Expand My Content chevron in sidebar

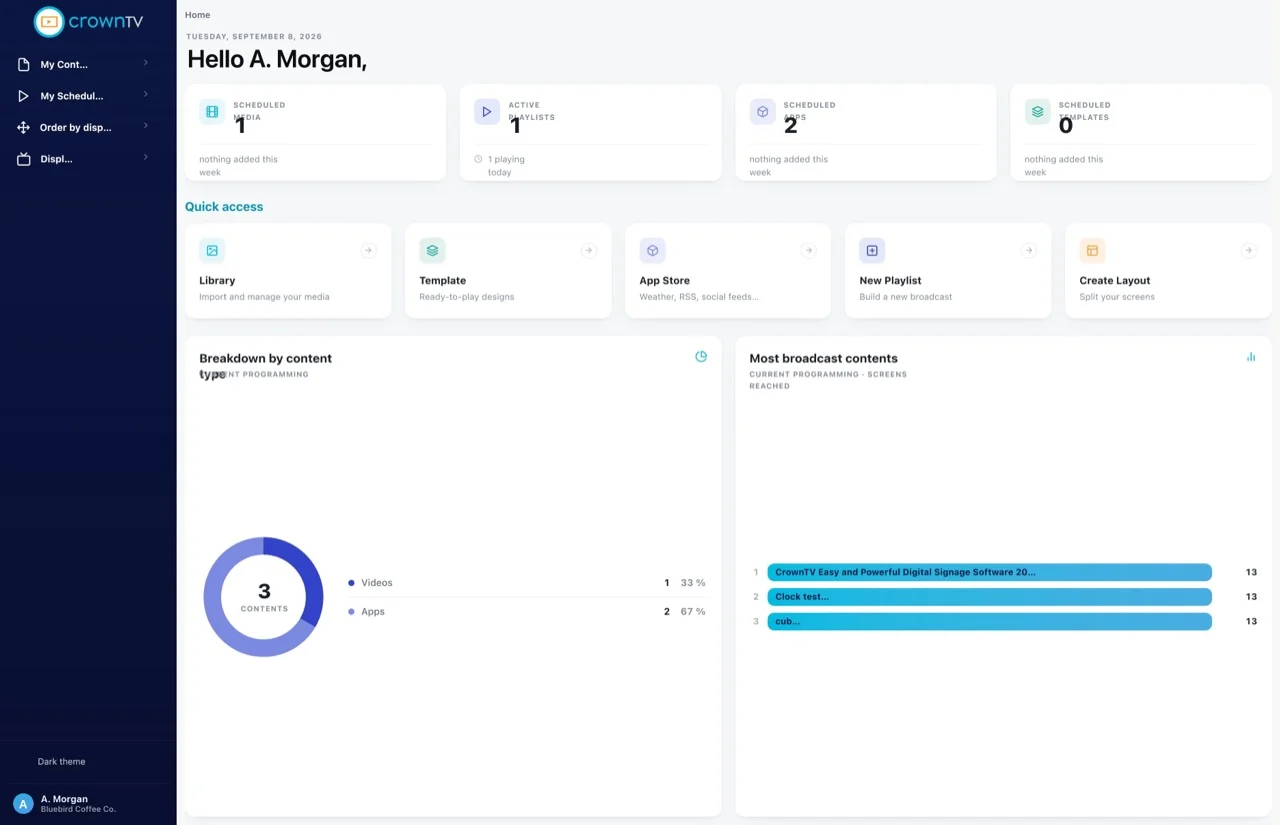click(x=146, y=63)
